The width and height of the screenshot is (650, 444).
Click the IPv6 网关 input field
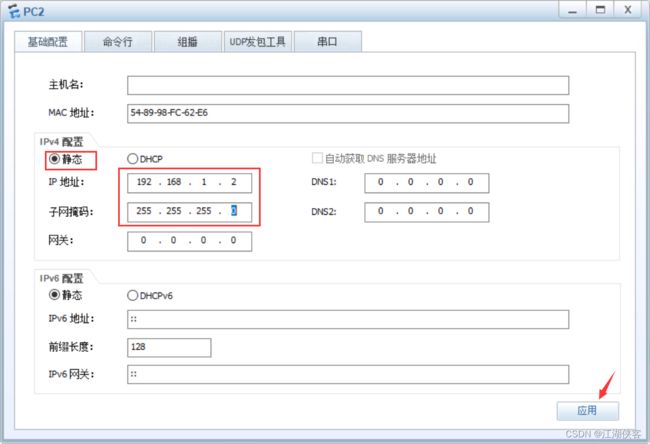pyautogui.click(x=348, y=374)
